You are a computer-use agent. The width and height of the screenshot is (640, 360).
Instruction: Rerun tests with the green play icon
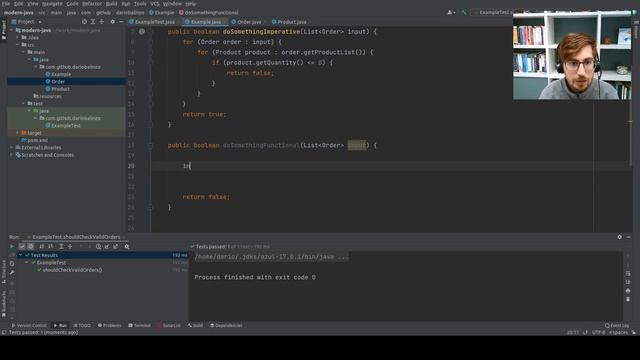12,247
